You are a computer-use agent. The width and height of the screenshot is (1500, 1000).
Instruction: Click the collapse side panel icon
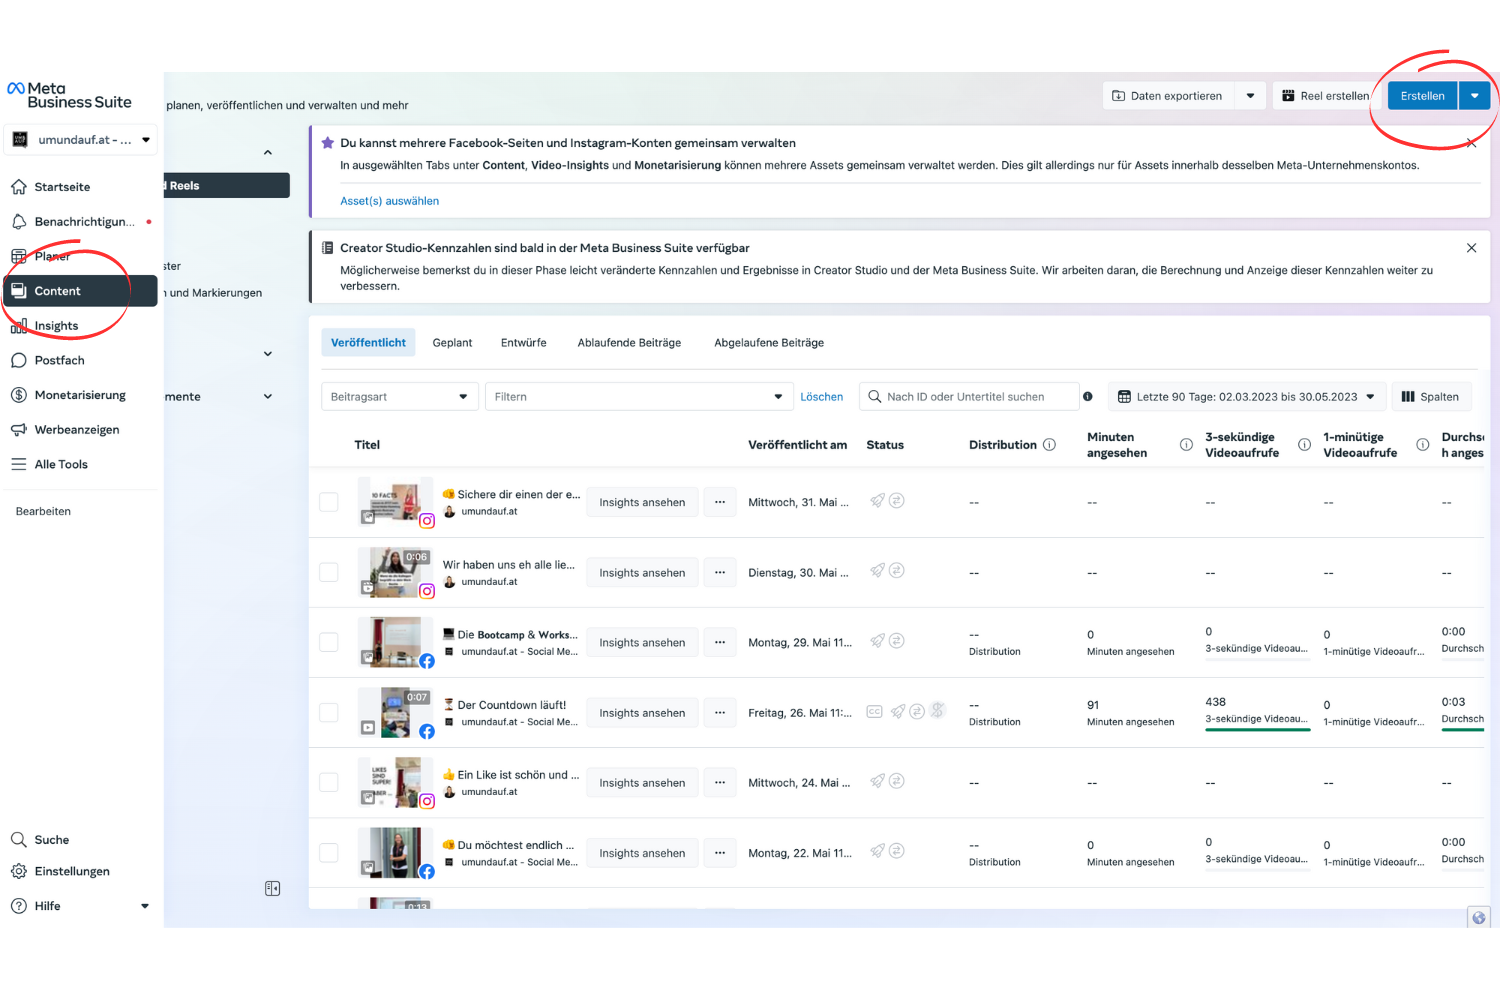(272, 889)
